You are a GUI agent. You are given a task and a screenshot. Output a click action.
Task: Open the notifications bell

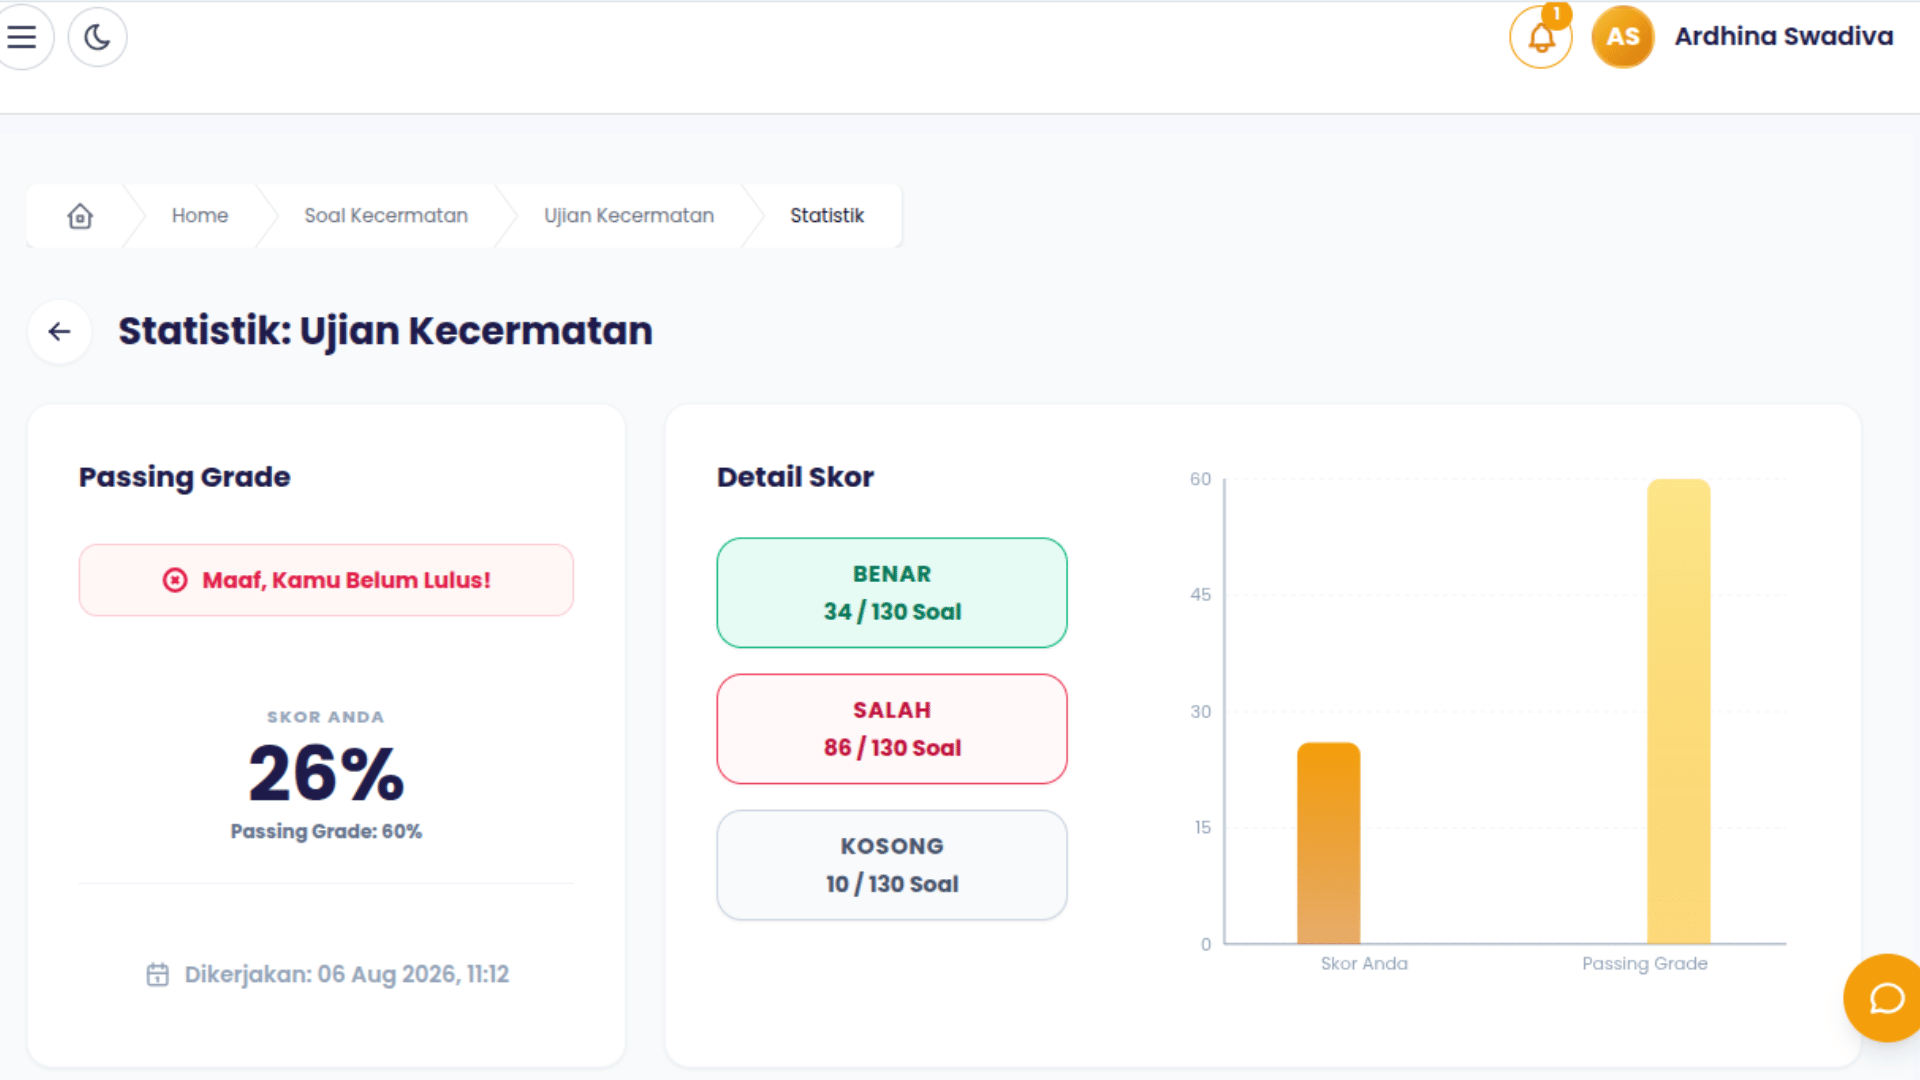point(1541,38)
